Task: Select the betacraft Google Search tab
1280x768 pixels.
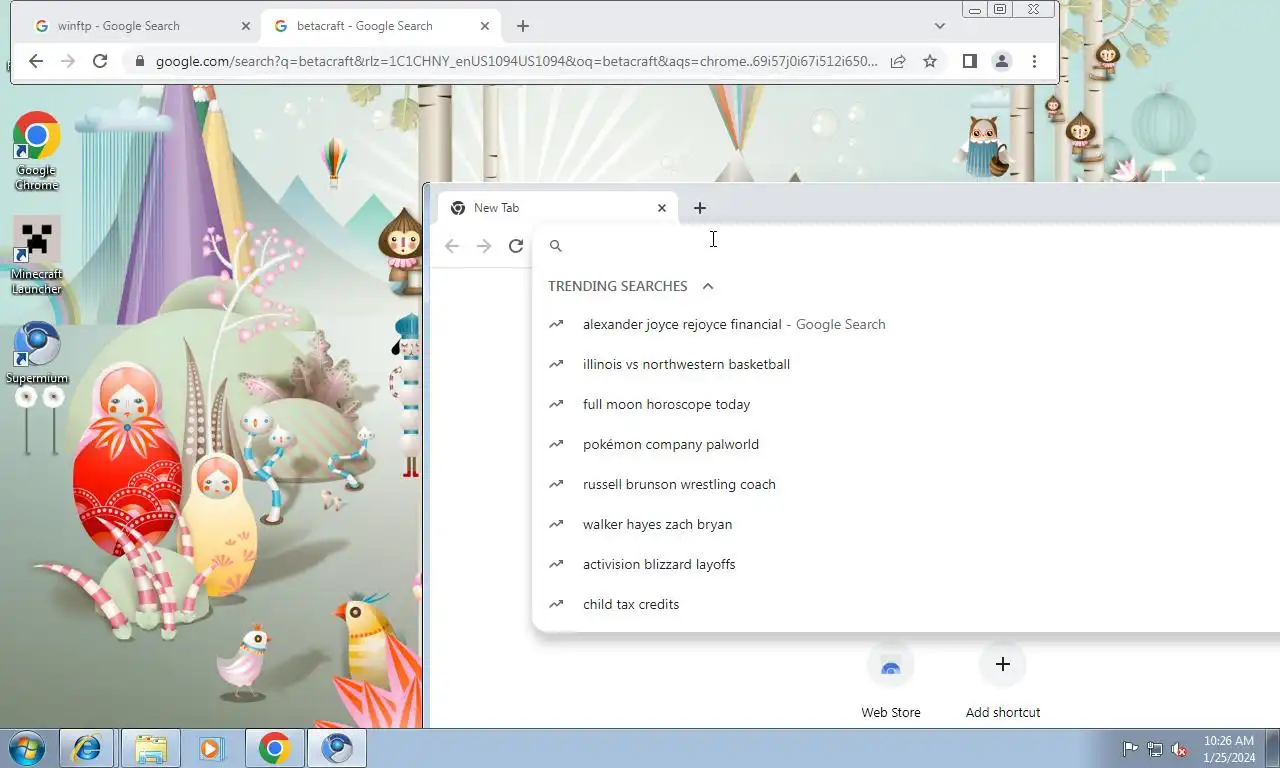Action: [x=380, y=26]
